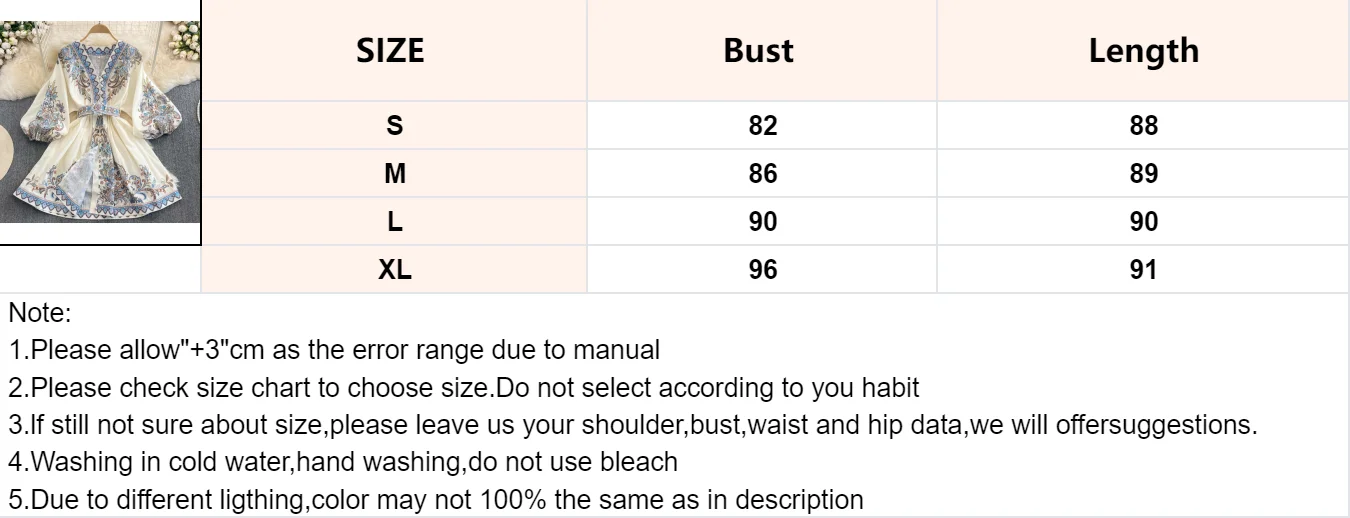Click bust value 82 for size S
Viewport: 1350px width, 518px height.
pyautogui.click(x=762, y=126)
